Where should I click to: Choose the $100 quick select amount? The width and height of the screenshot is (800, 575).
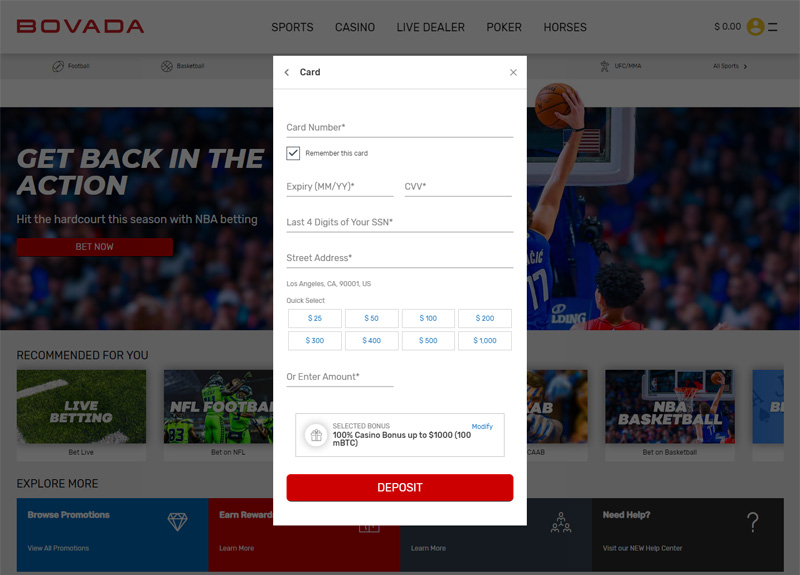[428, 318]
